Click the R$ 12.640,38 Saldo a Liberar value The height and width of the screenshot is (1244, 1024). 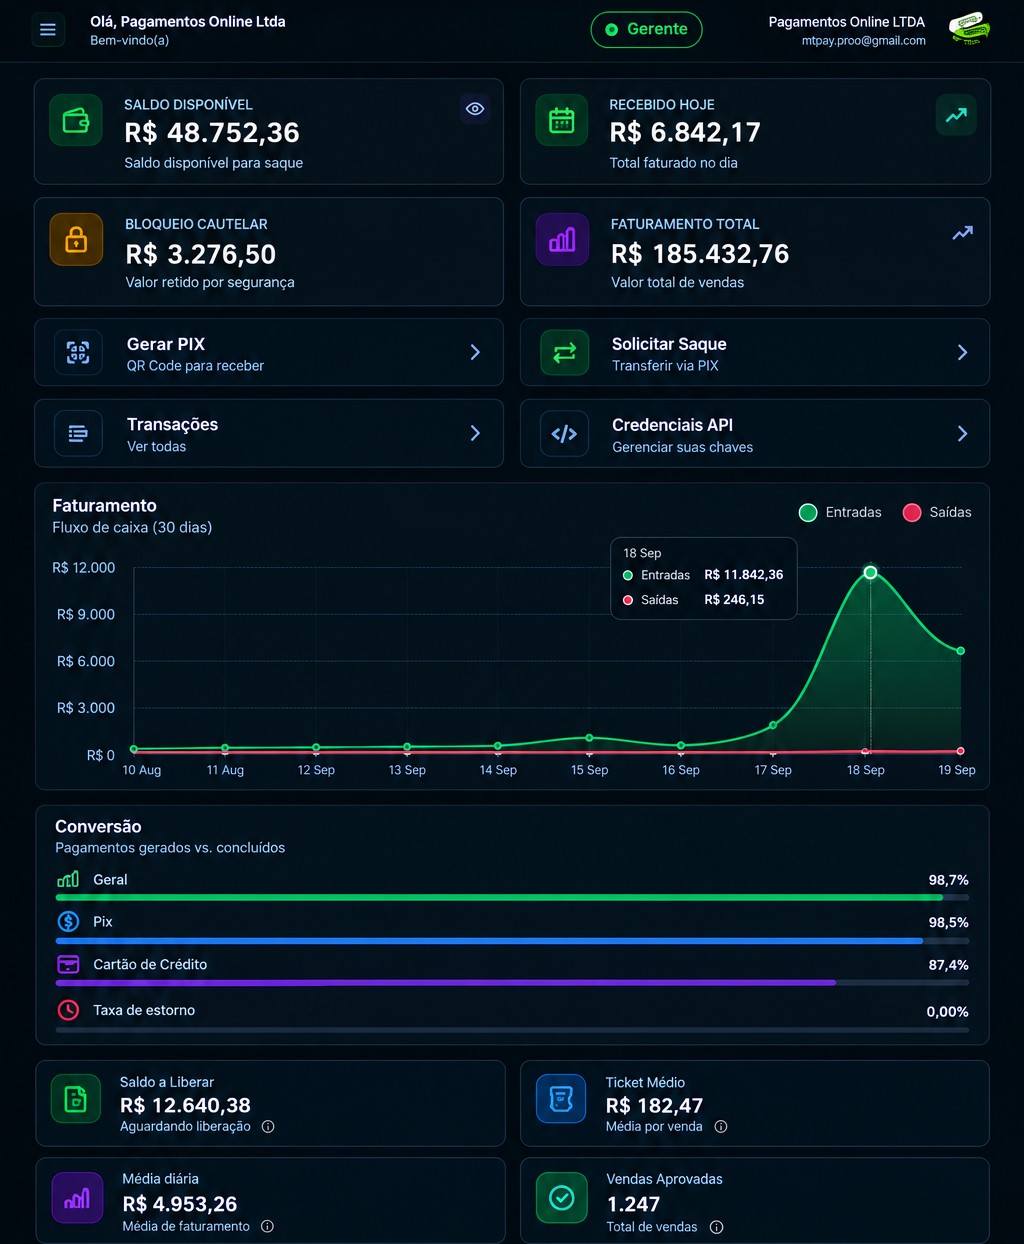185,1105
